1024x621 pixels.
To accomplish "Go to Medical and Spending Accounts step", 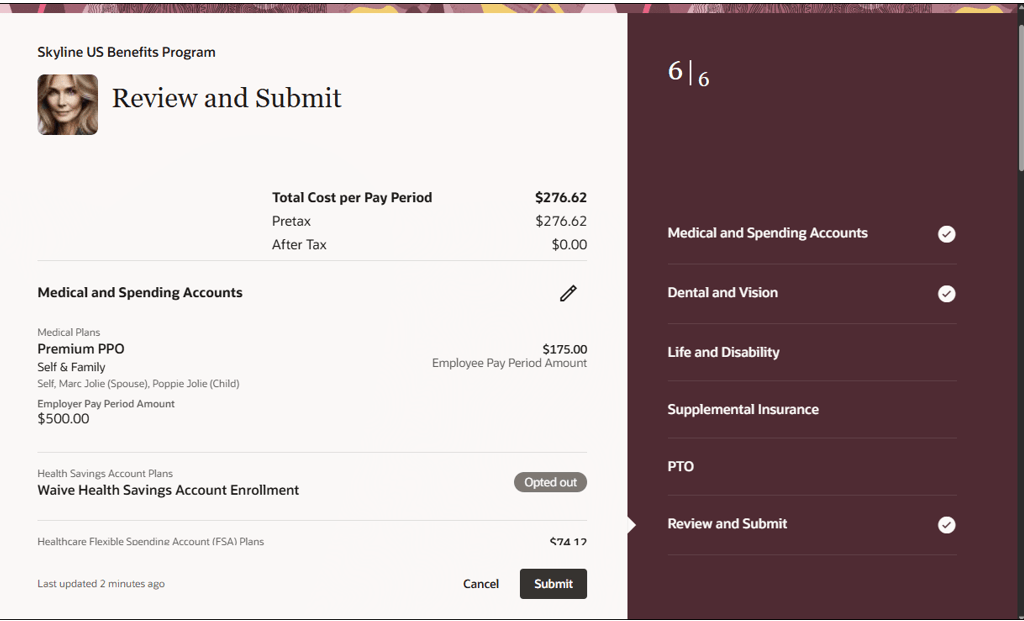I will [x=767, y=233].
